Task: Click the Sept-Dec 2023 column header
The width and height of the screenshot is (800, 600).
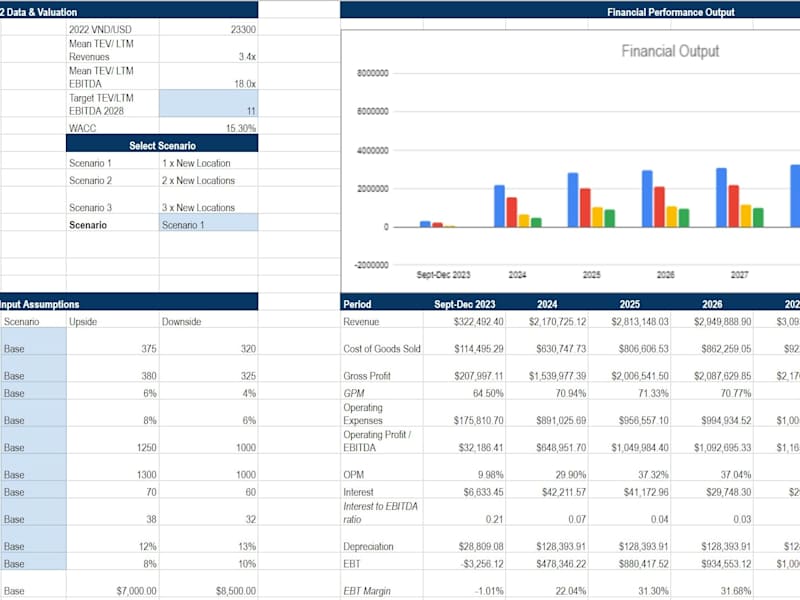Action: 464,304
